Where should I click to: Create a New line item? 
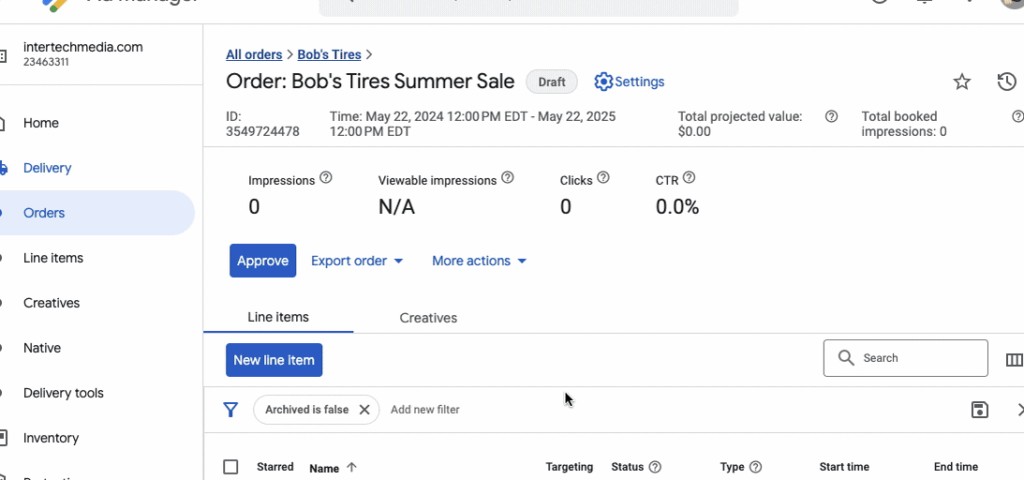point(274,360)
